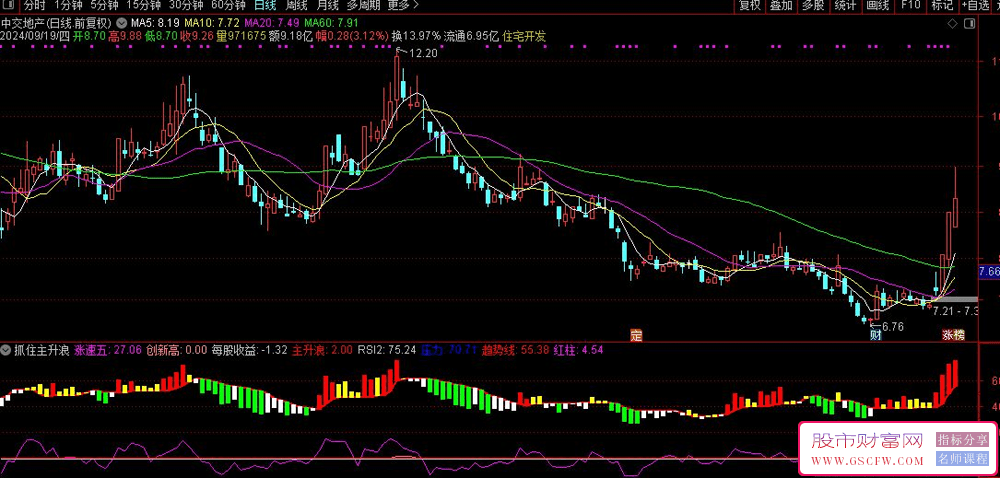
Task: Click the 住宅开发 sector link
Action: (526, 36)
